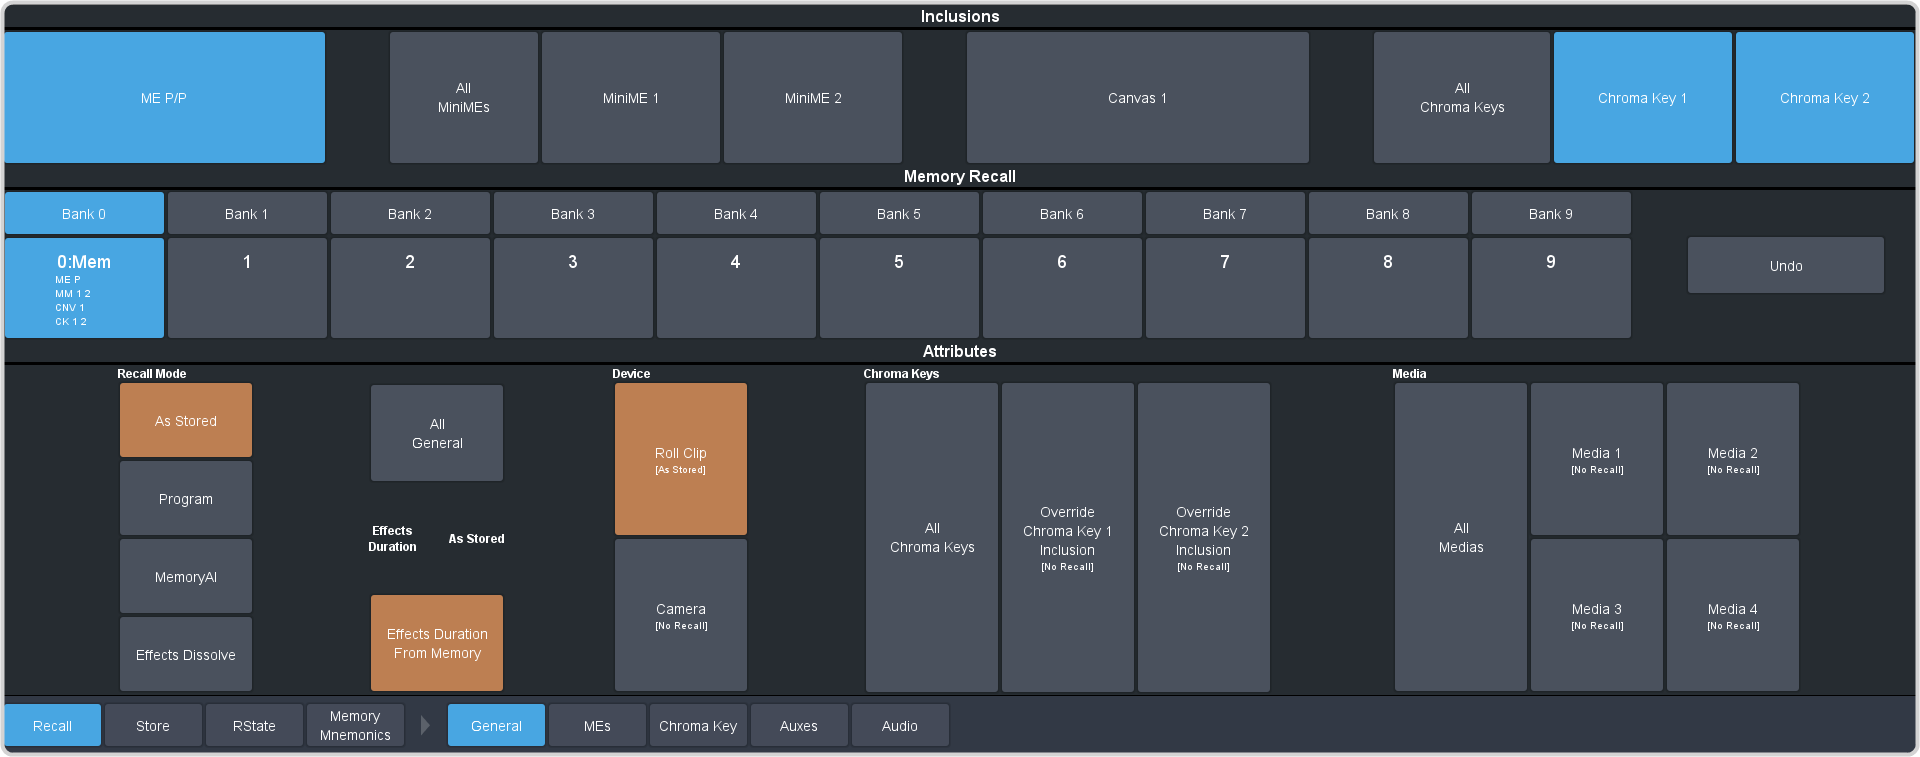Viewport: 1920px width, 757px height.
Task: Toggle Chroma Key 1 inclusion
Action: click(x=1642, y=98)
